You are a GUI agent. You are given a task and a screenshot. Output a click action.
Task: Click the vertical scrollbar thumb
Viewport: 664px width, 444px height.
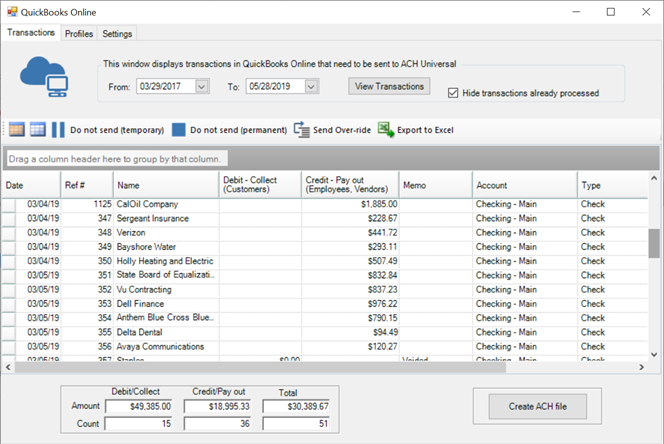point(654,243)
